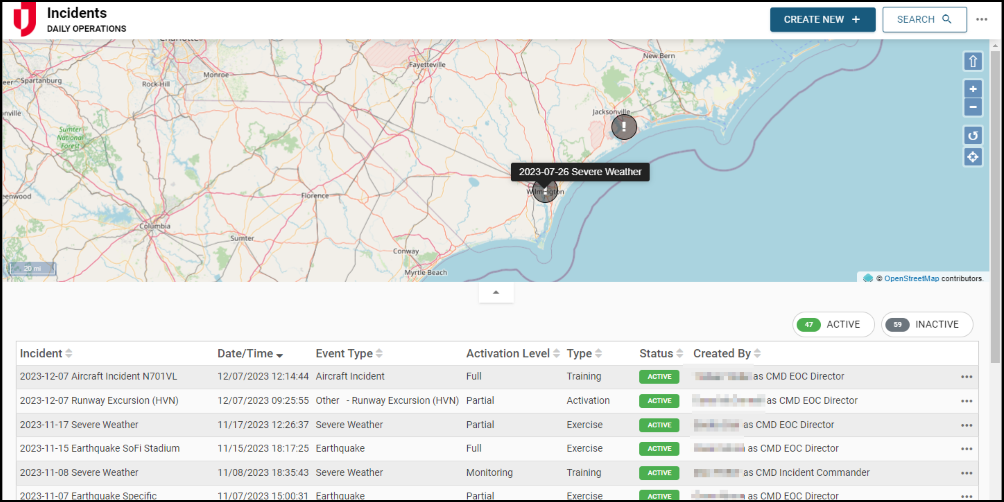Open actions menu for Aircraft Incident N701VL
The image size is (1004, 502).
(x=966, y=377)
